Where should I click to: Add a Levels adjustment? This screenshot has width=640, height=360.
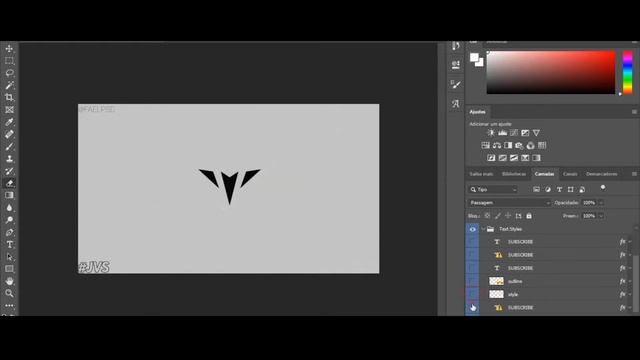(502, 133)
